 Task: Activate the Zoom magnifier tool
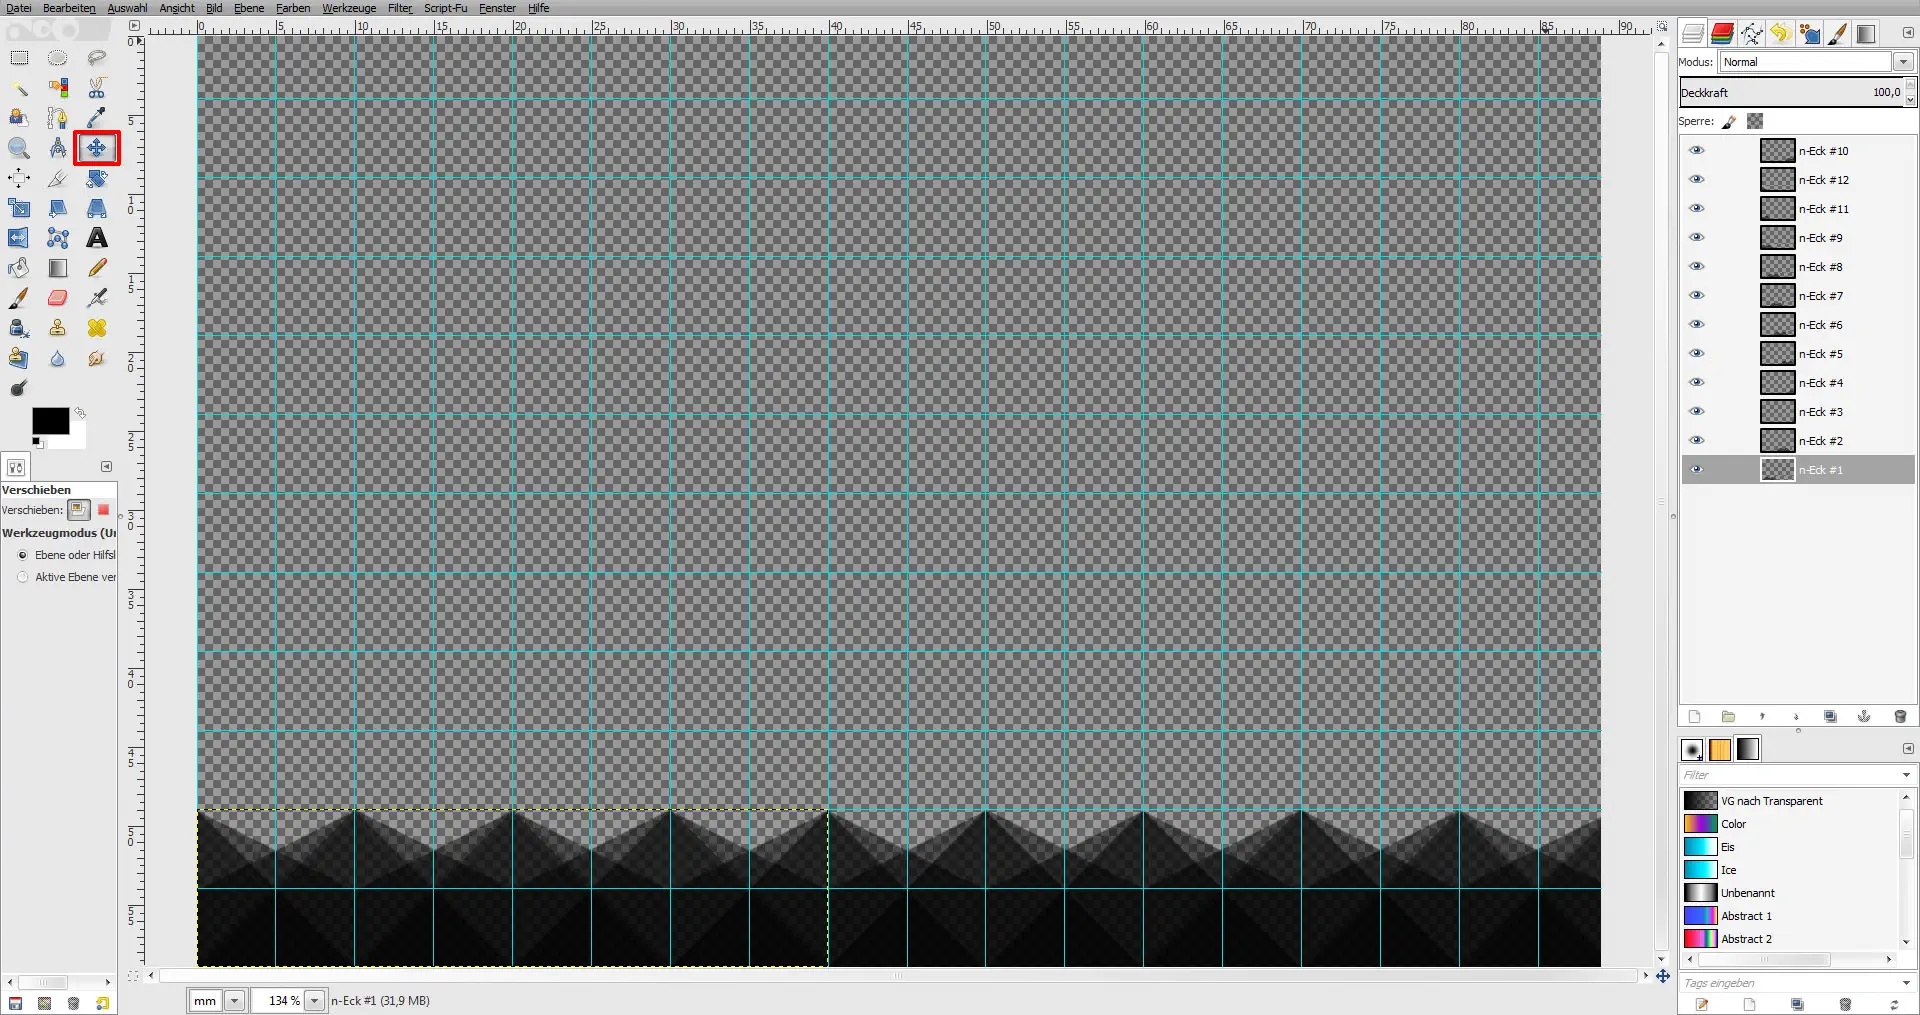click(18, 148)
